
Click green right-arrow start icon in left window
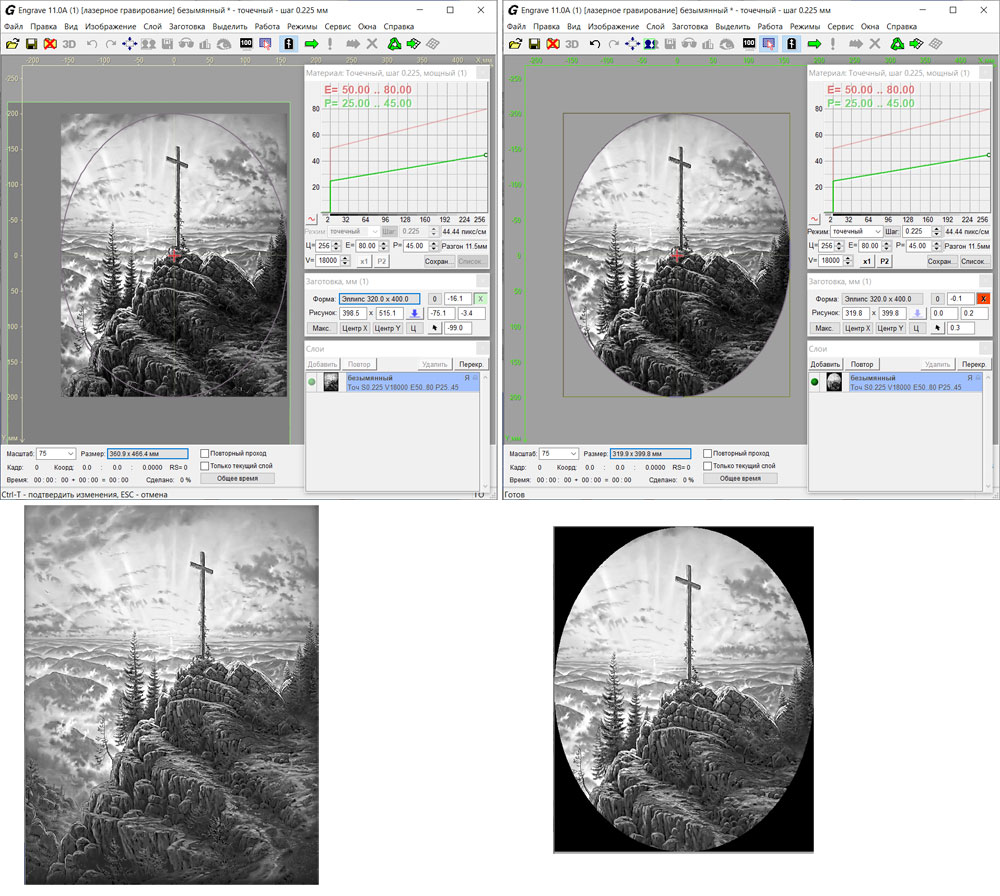point(311,44)
